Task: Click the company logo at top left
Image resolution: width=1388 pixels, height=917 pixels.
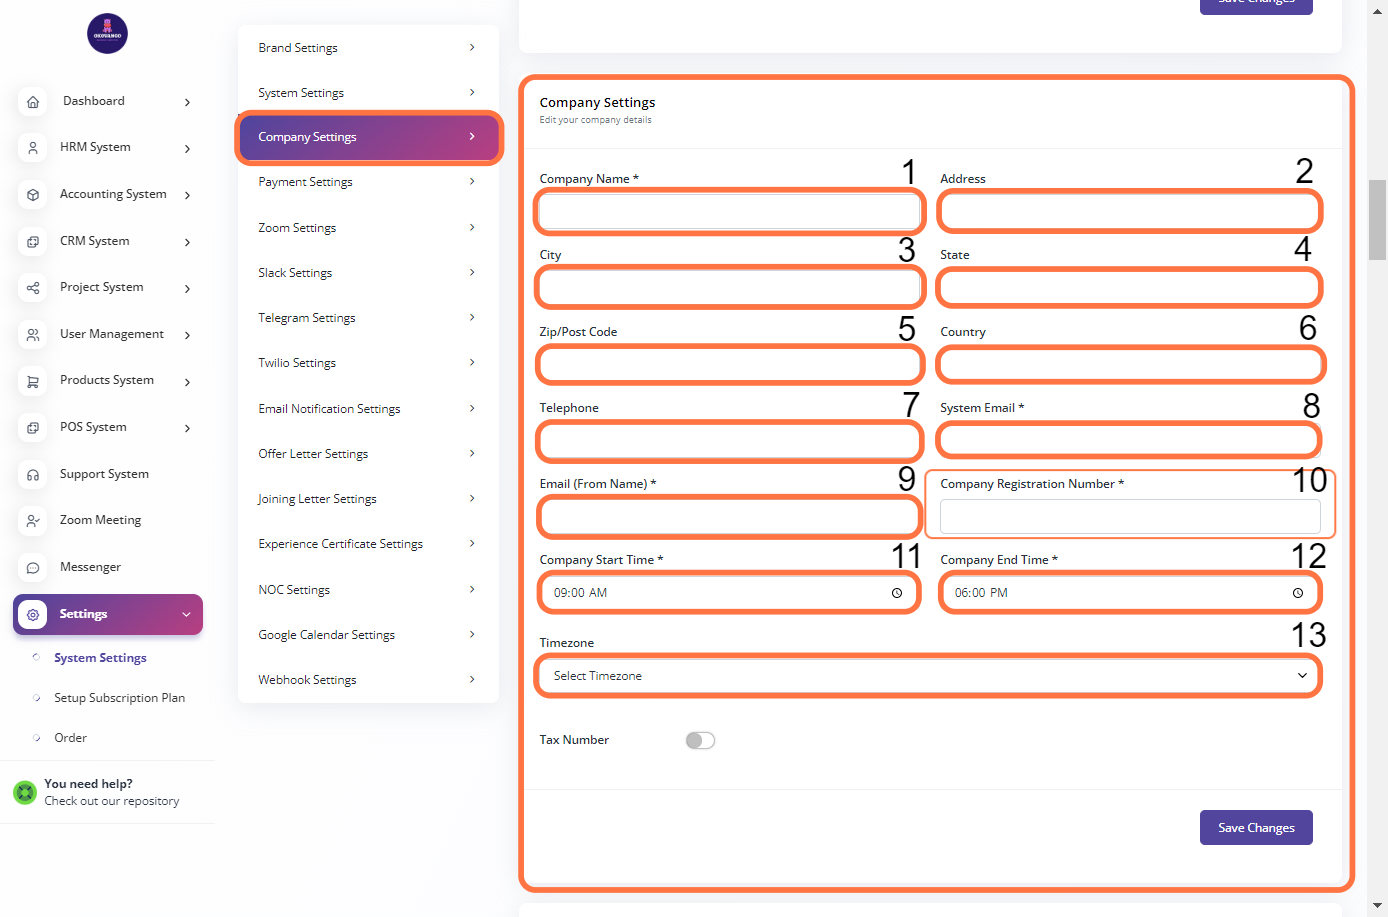Action: 107,34
